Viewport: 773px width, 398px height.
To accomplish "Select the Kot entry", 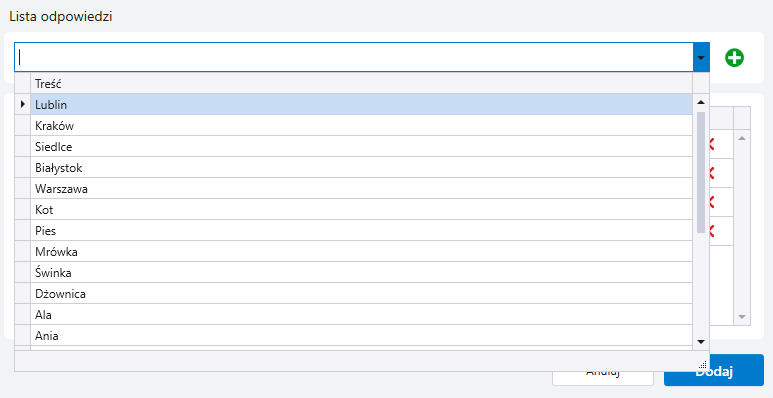I will [361, 210].
